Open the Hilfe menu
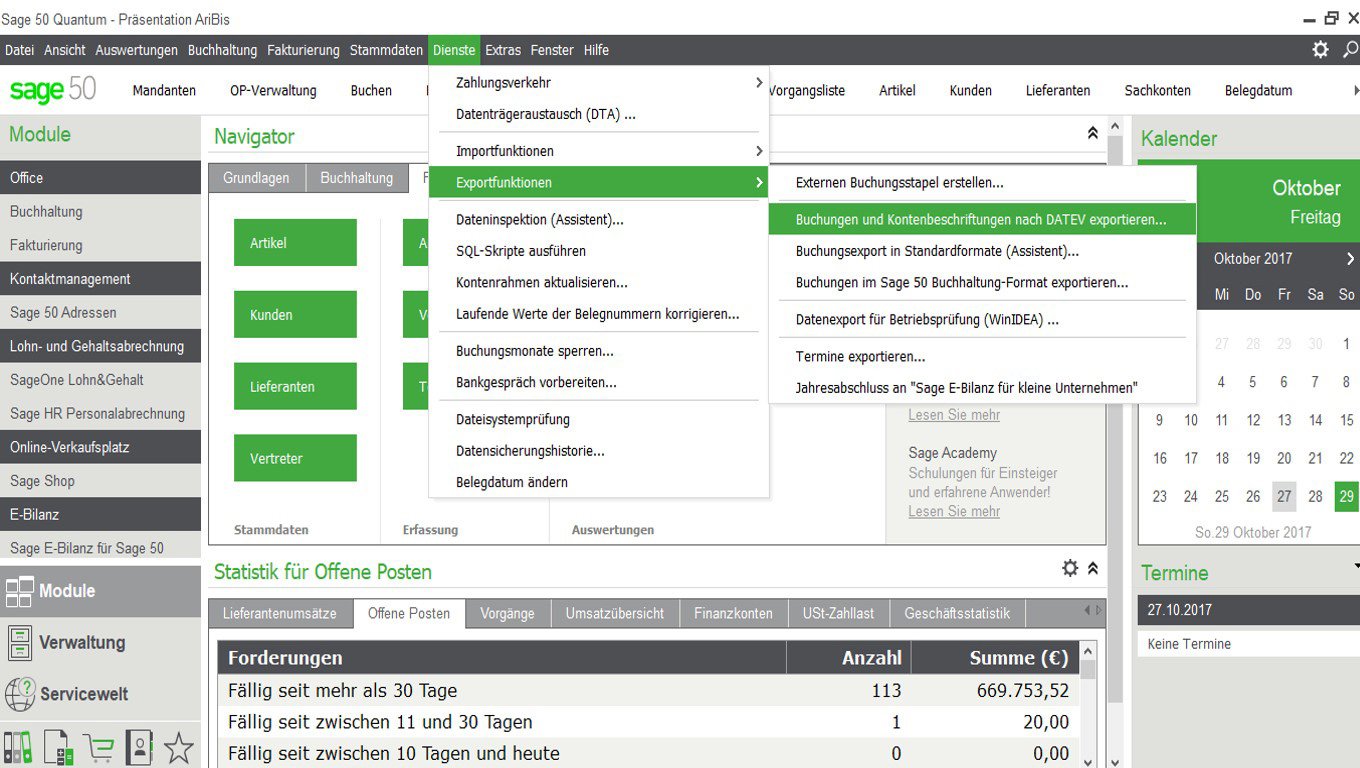Viewport: 1360px width, 768px height. coord(596,50)
